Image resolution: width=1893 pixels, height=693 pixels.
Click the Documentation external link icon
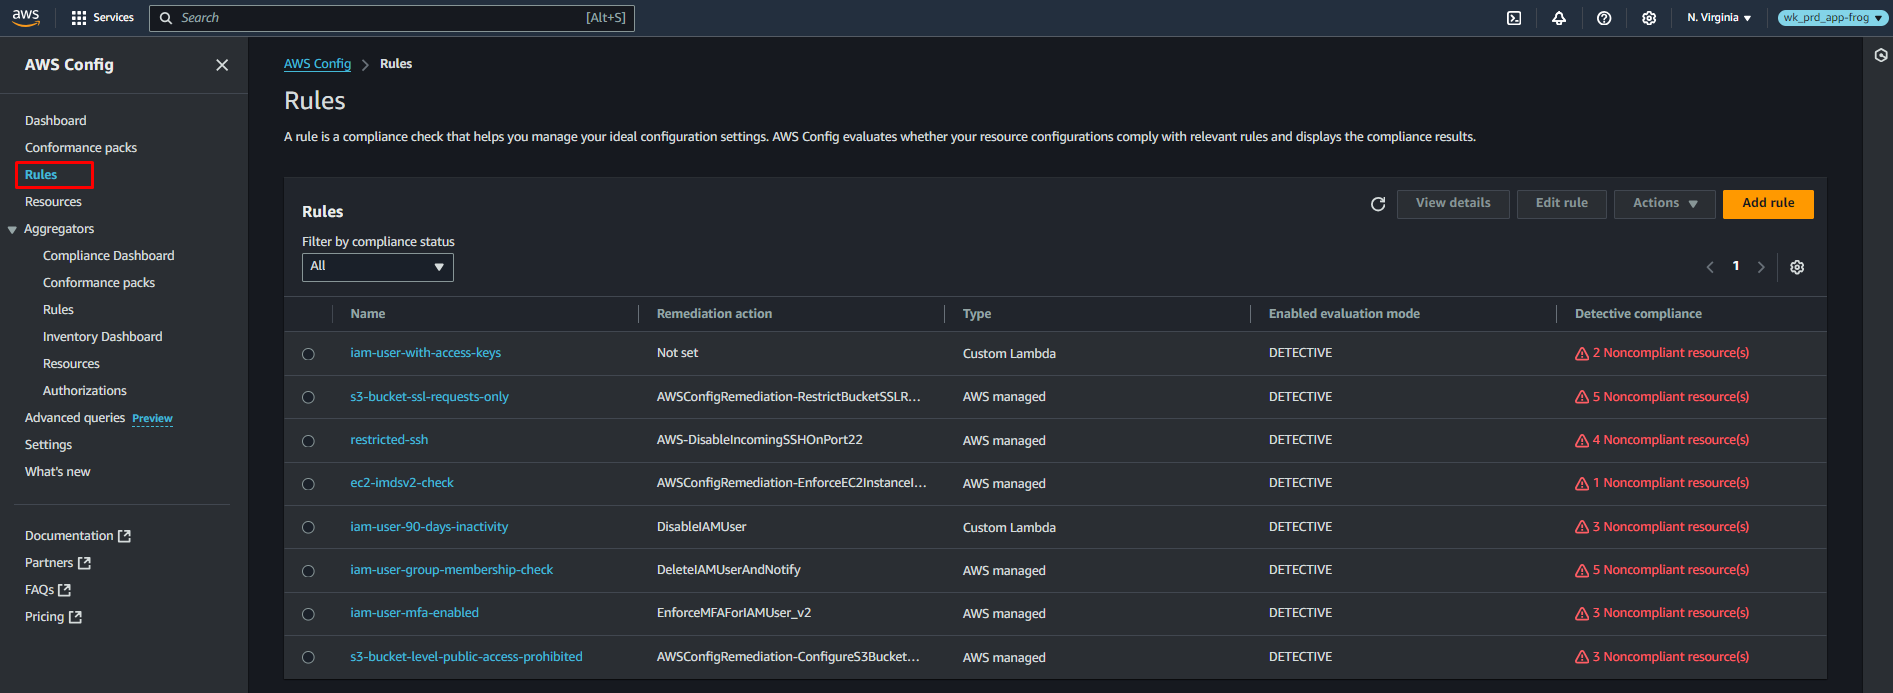(125, 536)
